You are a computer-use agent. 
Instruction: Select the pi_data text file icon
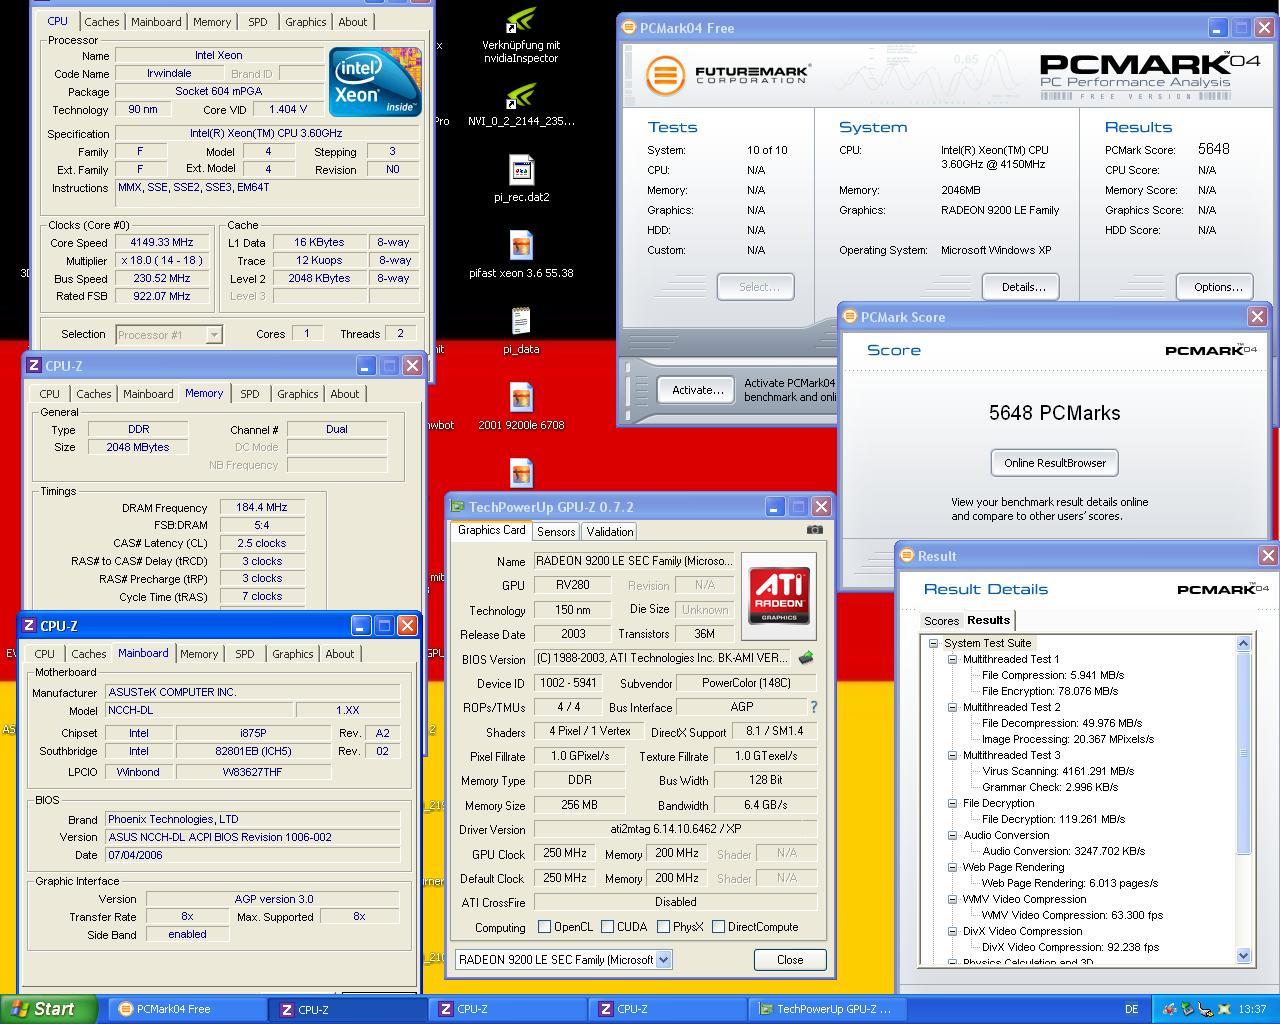pos(521,331)
